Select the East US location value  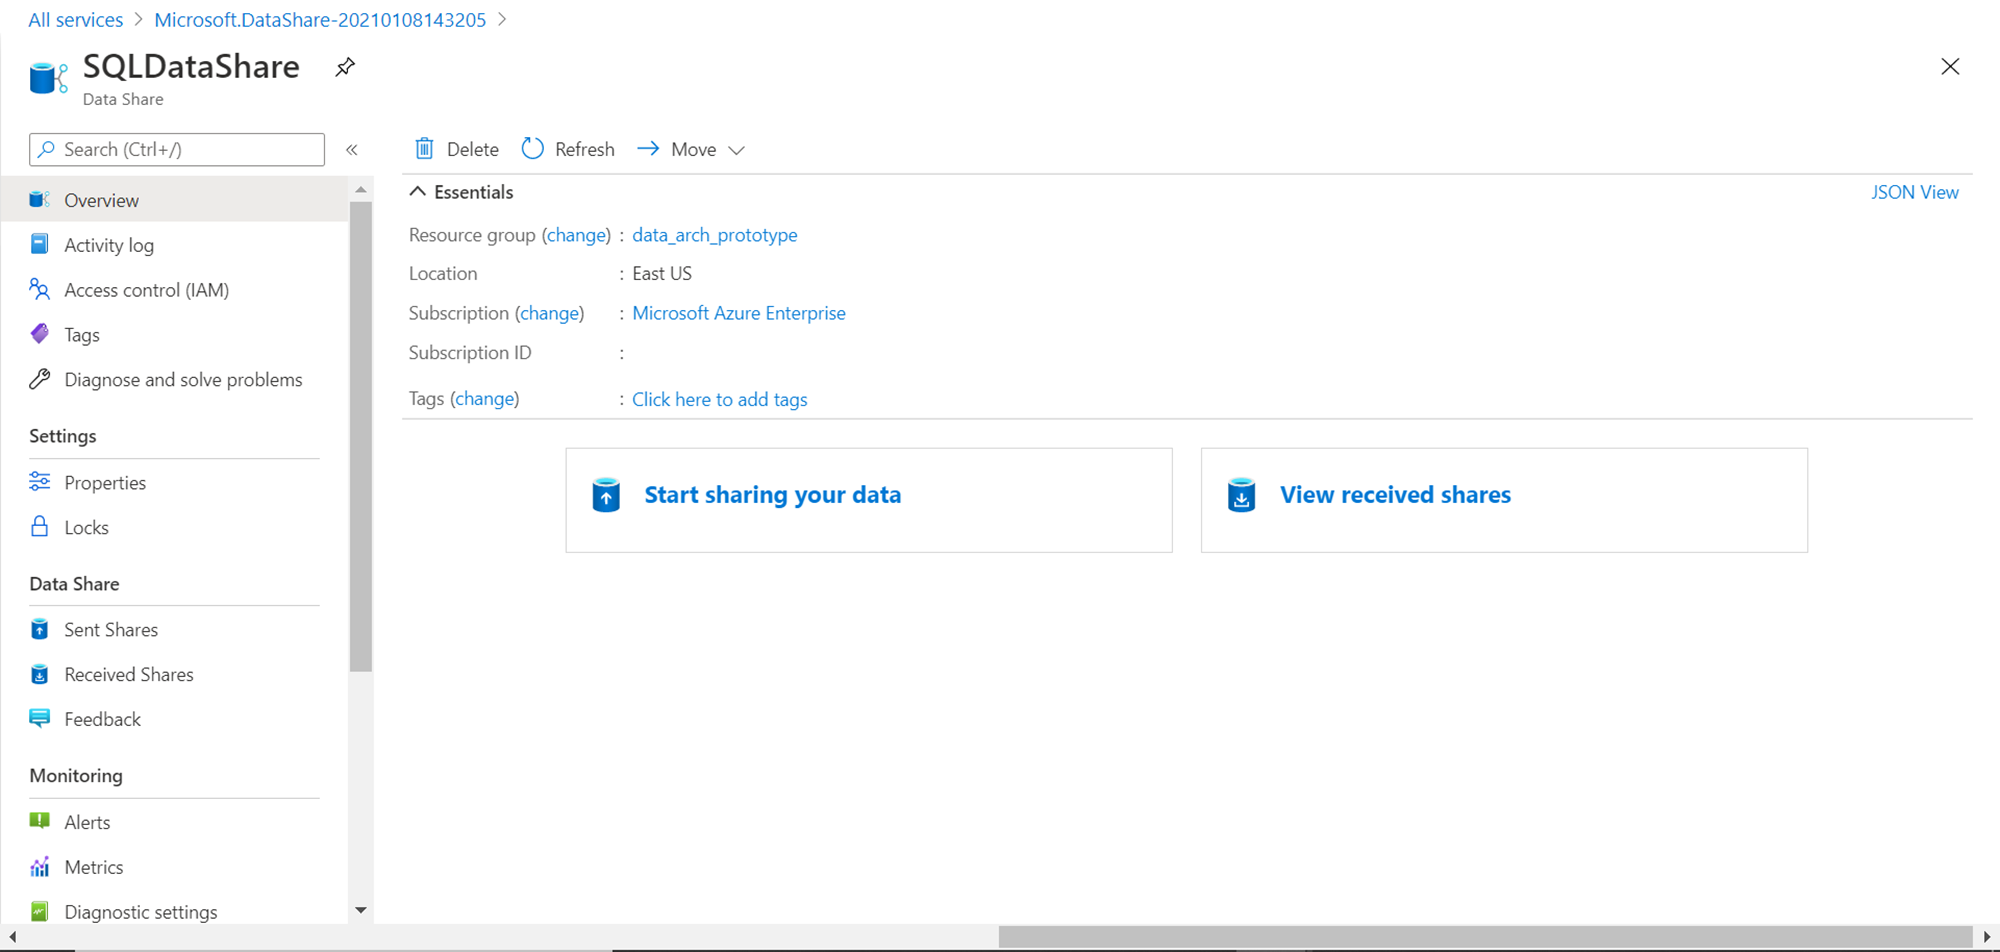click(x=662, y=273)
